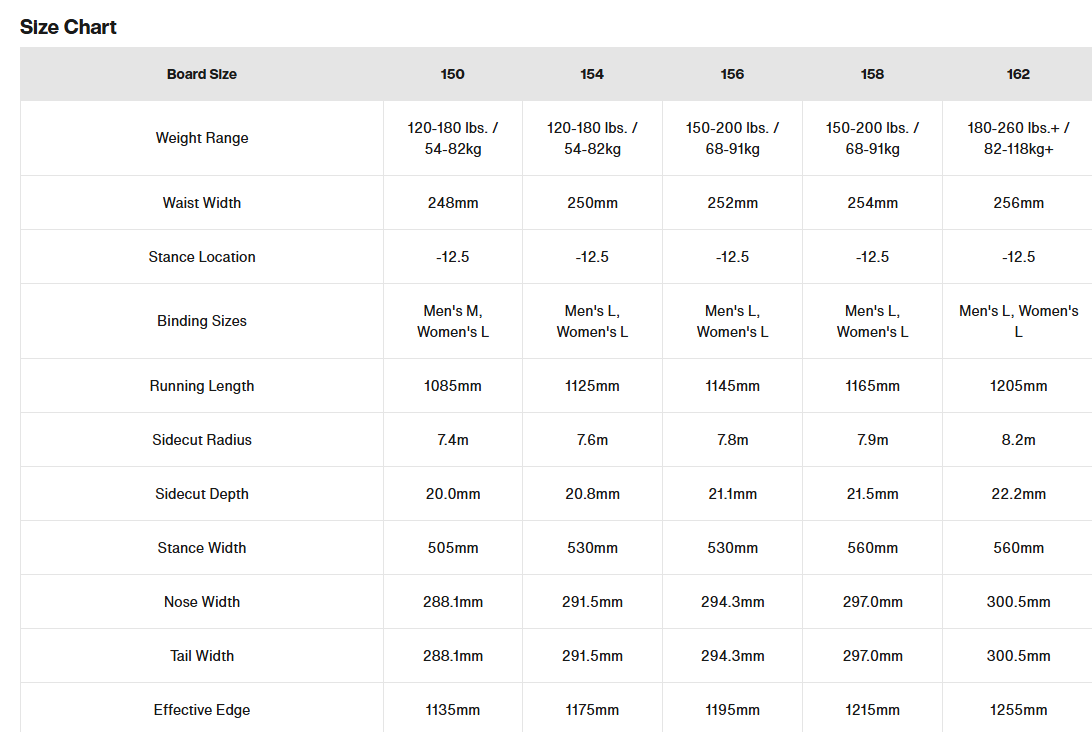This screenshot has width=1092, height=732.
Task: Click the 162 board size header
Action: pos(1018,74)
